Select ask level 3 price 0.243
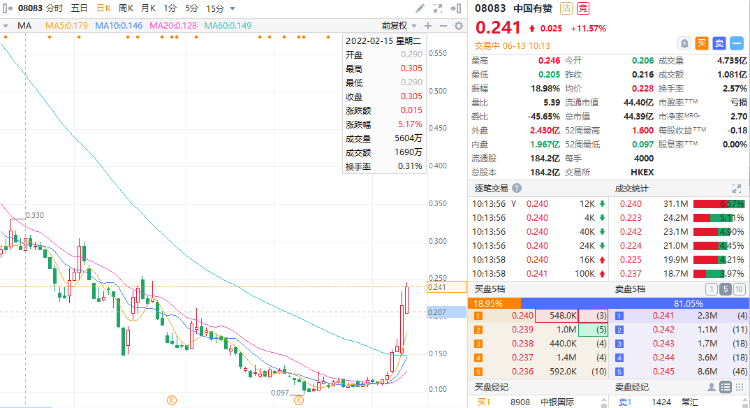 point(663,343)
